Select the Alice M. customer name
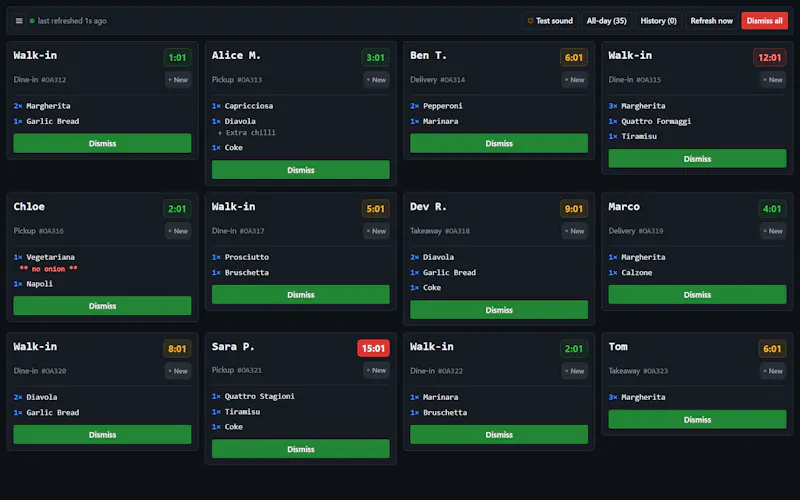800x500 pixels. 236,56
